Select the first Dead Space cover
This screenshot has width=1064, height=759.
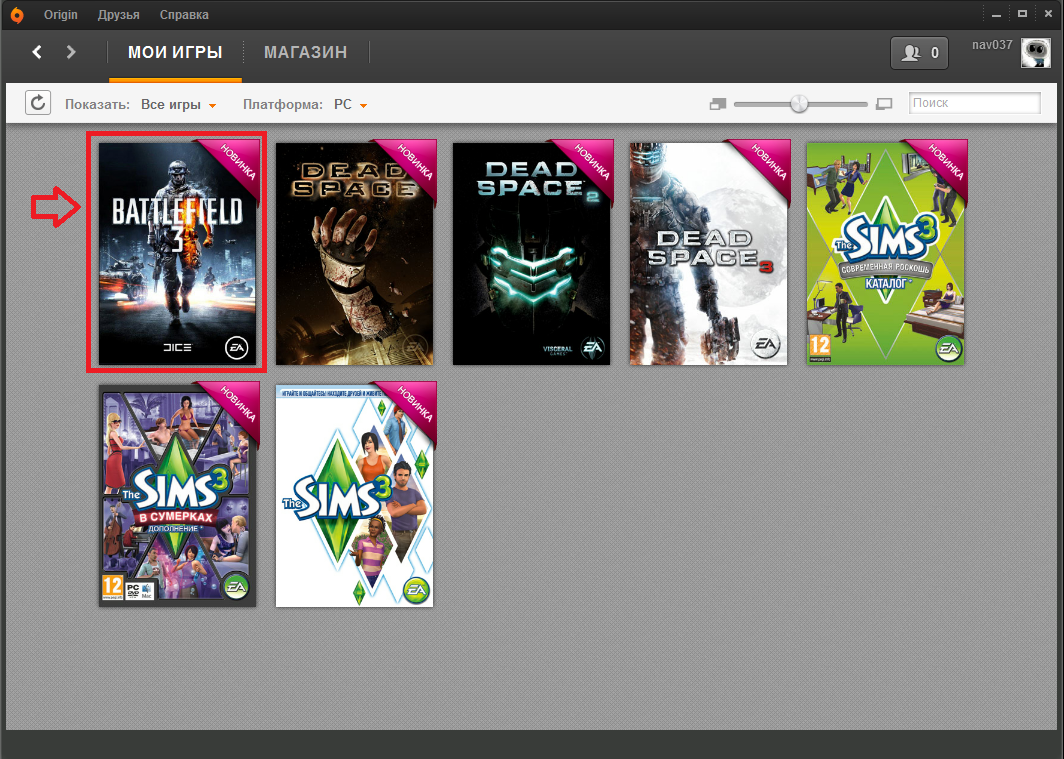coord(354,253)
